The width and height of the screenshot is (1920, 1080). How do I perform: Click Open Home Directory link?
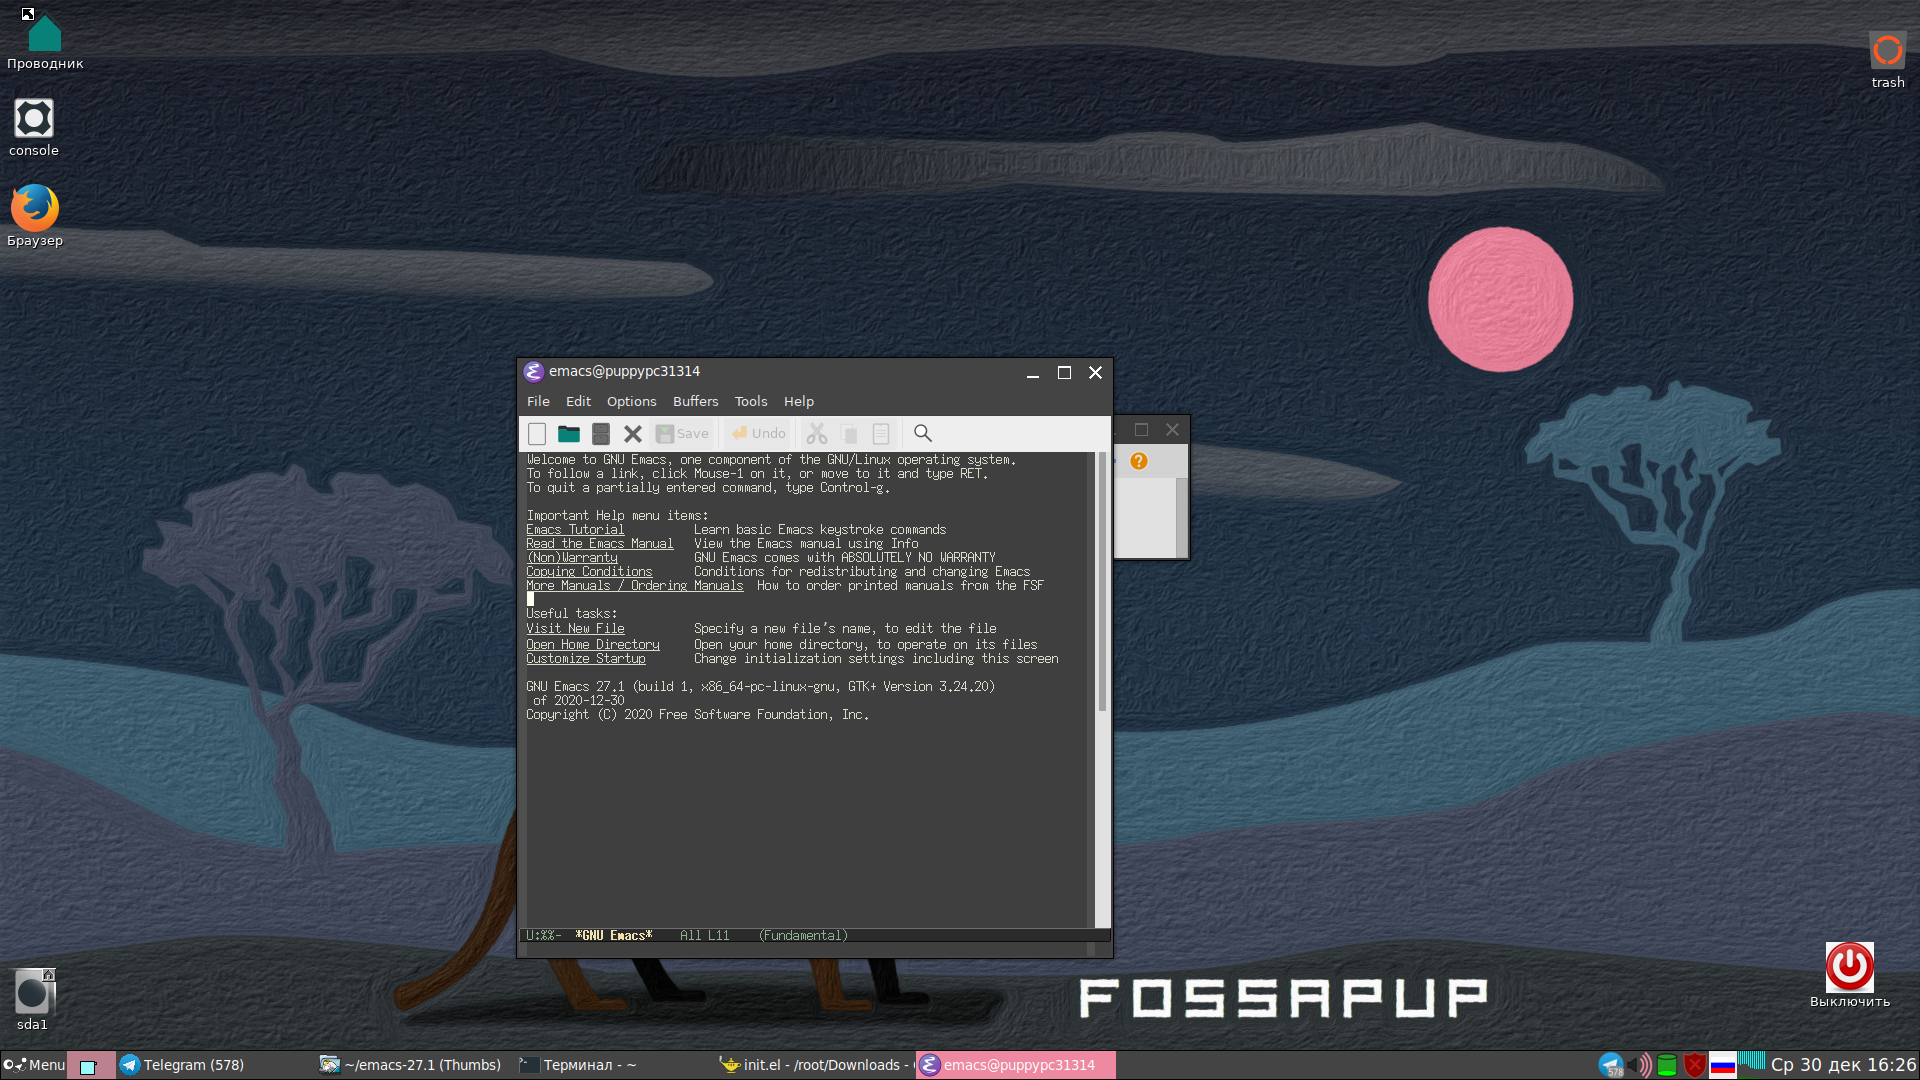click(593, 645)
